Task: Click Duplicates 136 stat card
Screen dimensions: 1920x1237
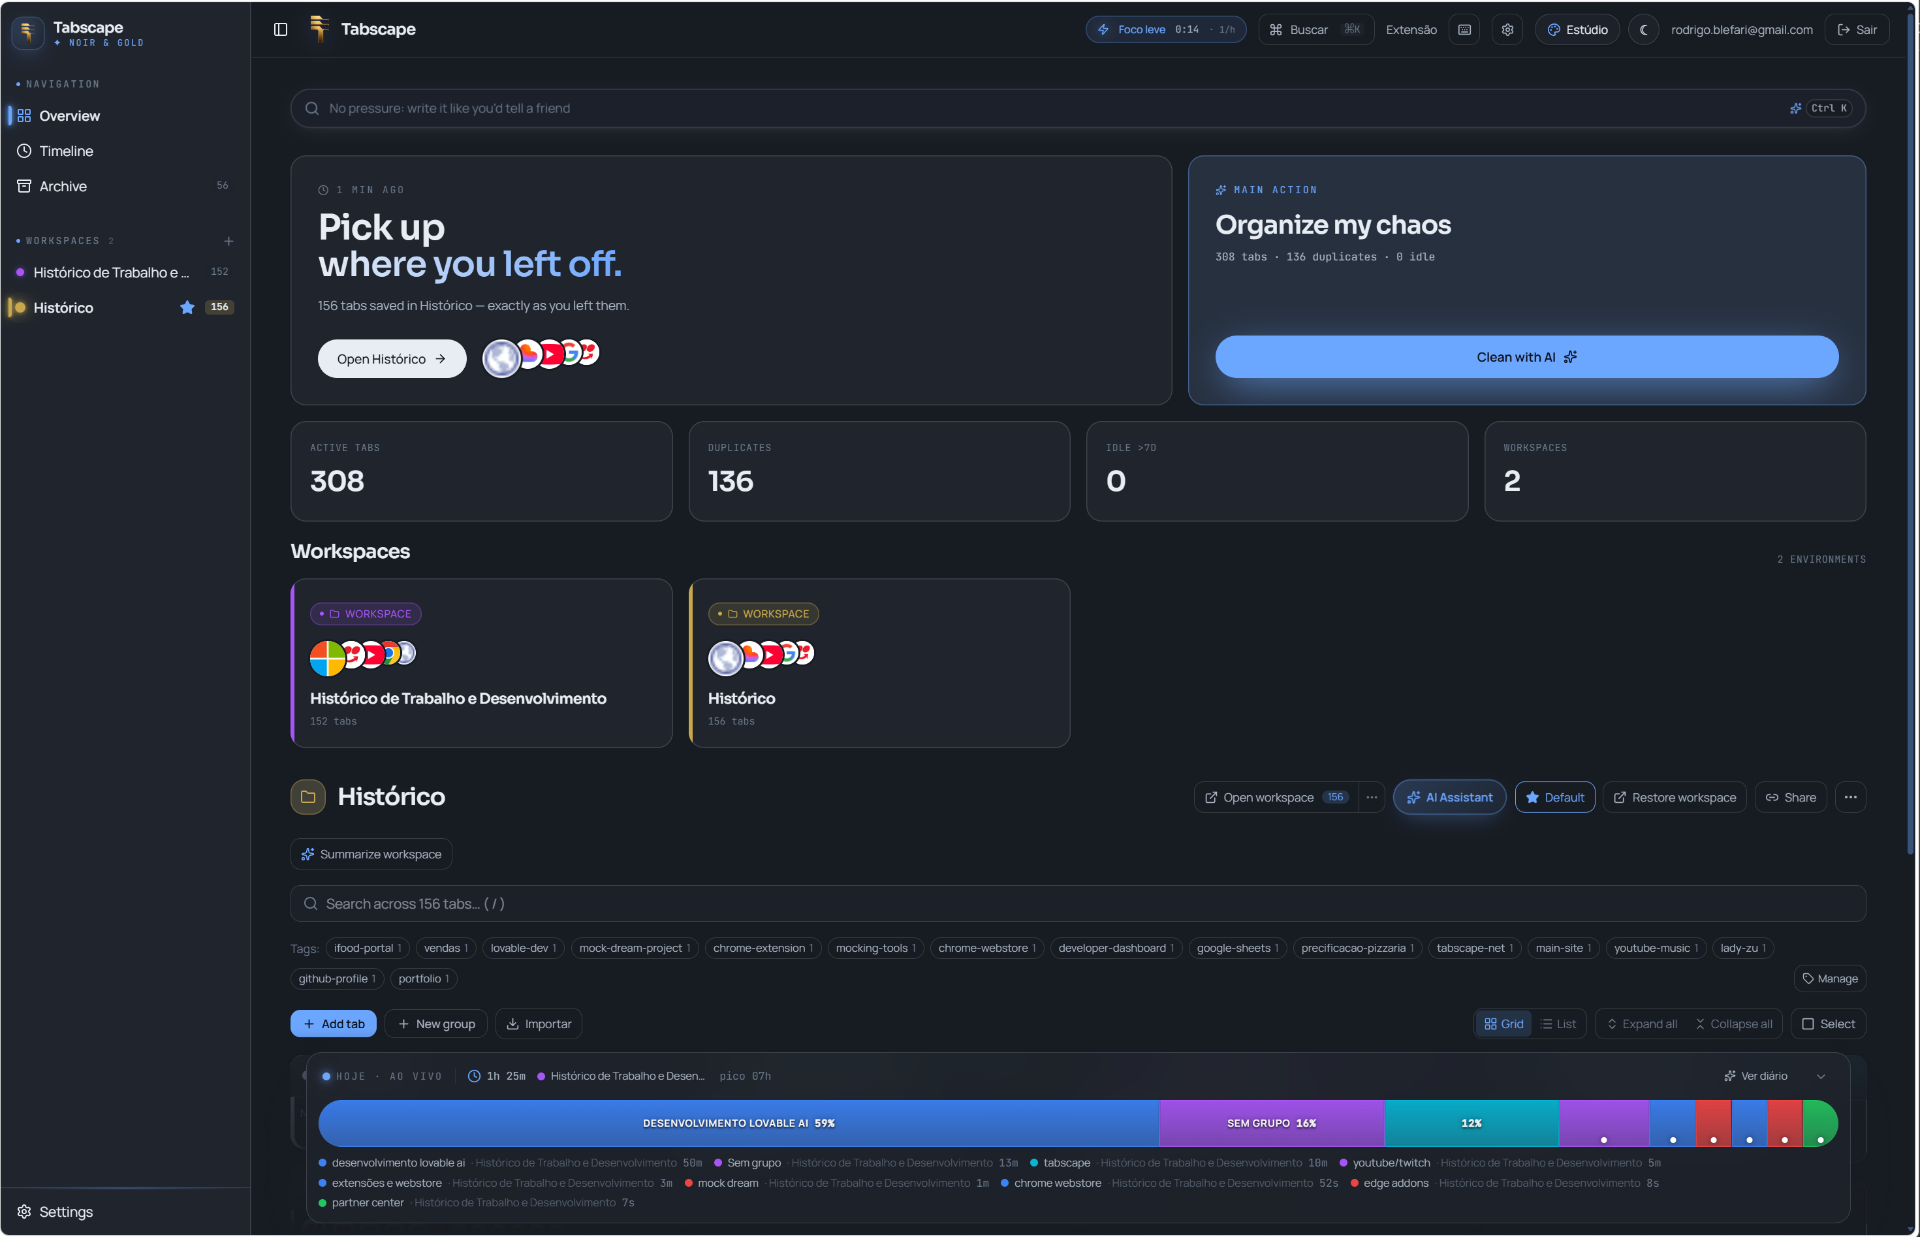Action: 880,472
